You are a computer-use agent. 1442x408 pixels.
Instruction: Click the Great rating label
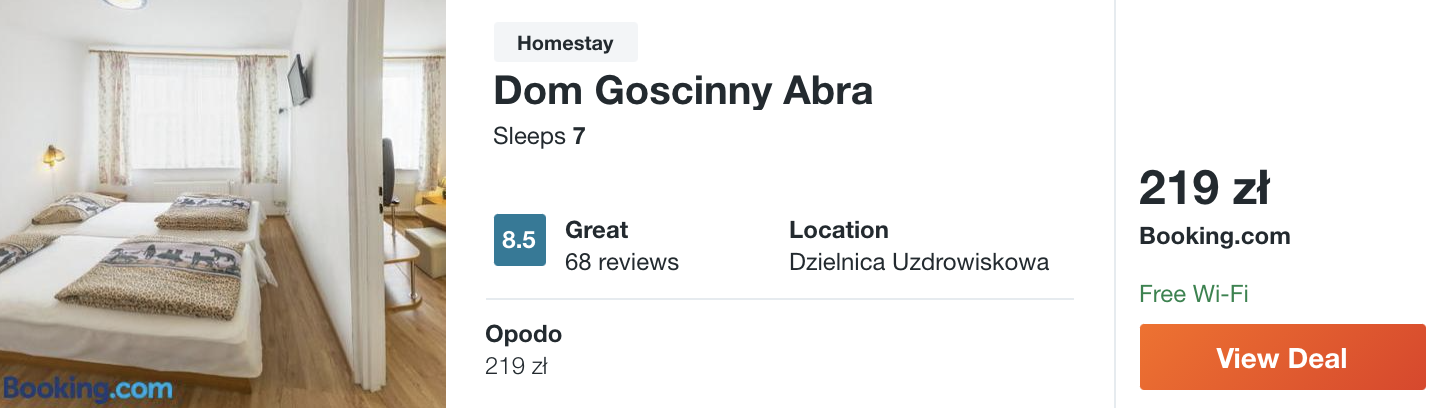597,230
